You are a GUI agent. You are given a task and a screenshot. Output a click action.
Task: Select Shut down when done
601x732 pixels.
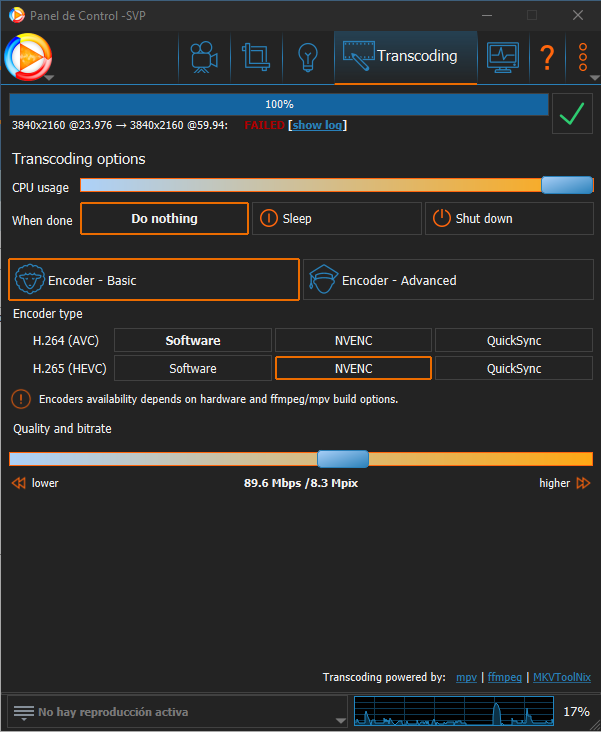(509, 219)
